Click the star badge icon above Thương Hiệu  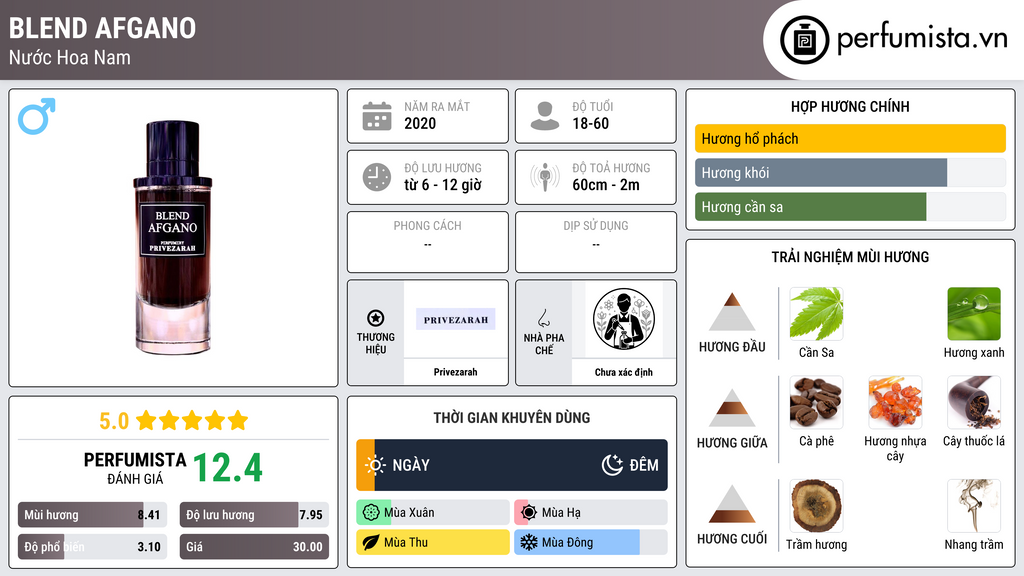point(376,318)
